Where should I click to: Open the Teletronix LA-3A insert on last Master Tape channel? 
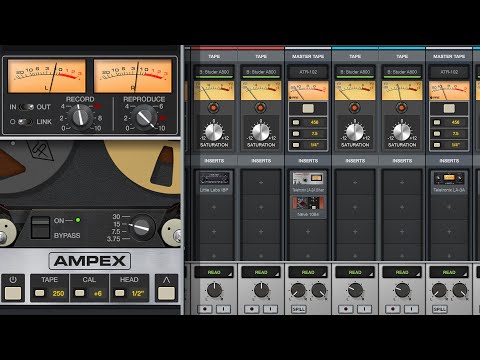click(449, 182)
